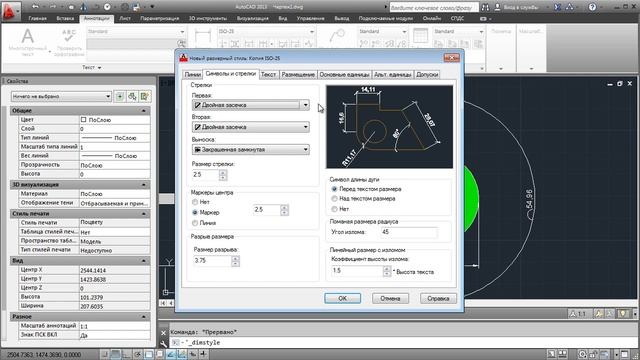The height and width of the screenshot is (360, 640).
Task: Select Перед текстом размера option
Action: click(x=334, y=189)
